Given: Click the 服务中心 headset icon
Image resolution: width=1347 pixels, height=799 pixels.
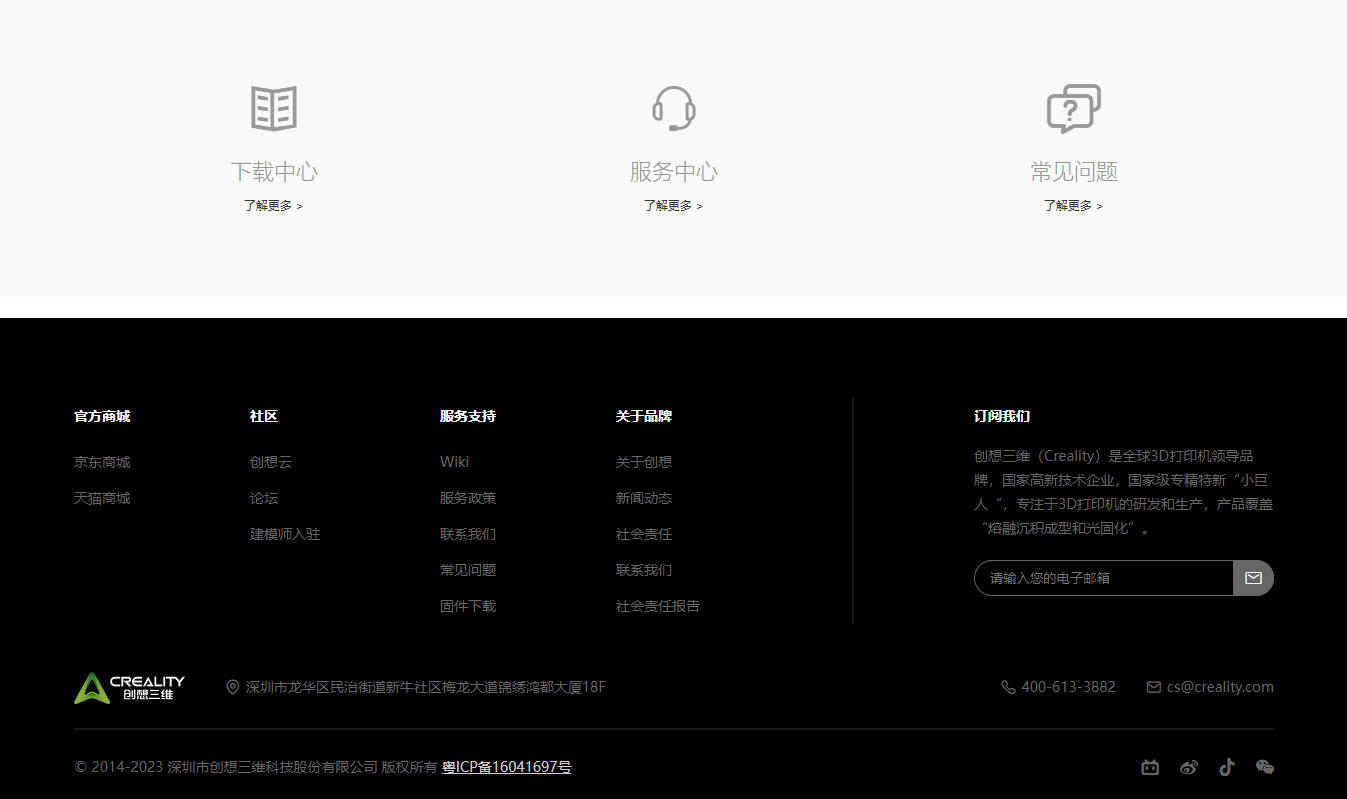Looking at the screenshot, I should coord(673,107).
